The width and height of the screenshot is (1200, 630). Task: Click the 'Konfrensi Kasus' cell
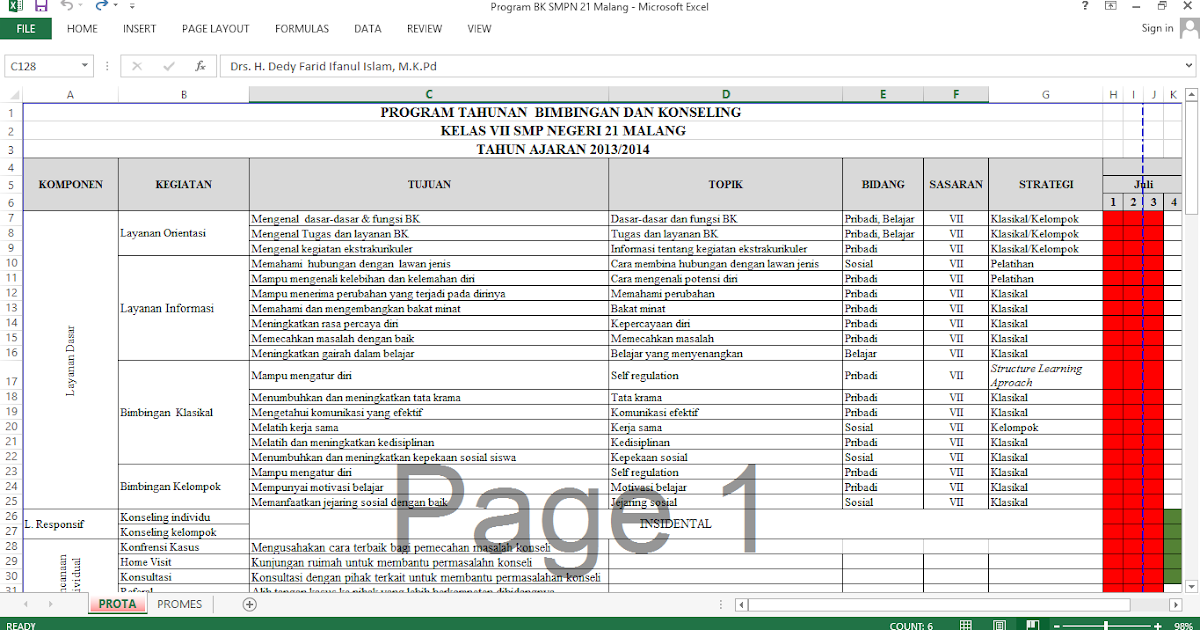click(184, 548)
